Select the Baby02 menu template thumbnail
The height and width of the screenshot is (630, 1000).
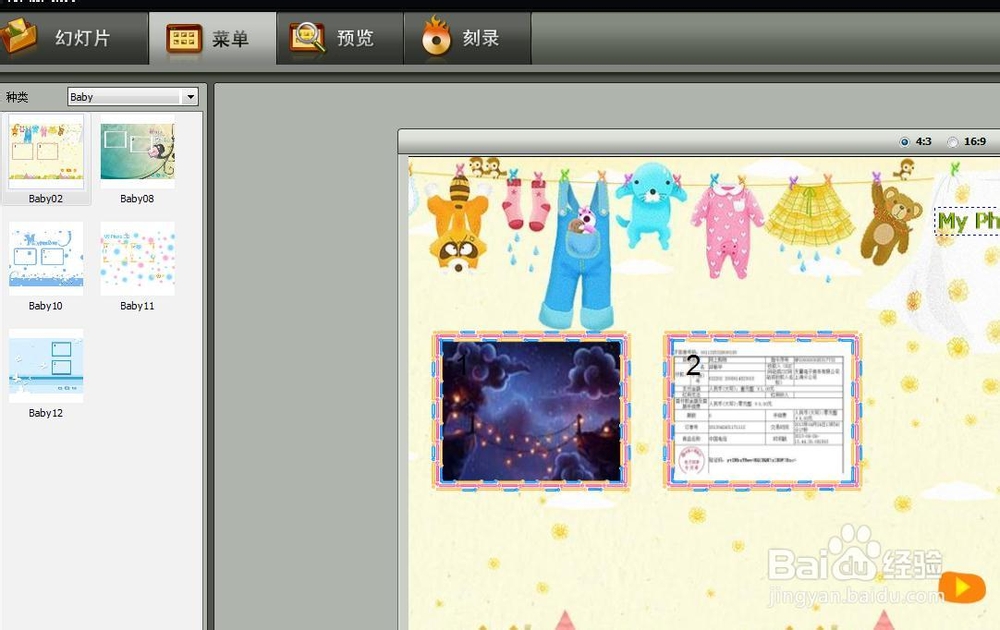click(x=46, y=152)
